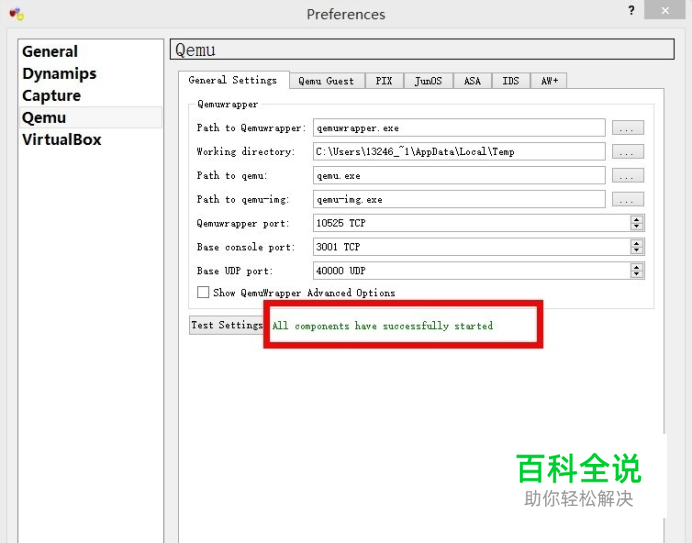Switch to the General Settings tab
Viewport: 692px width, 543px height.
click(x=233, y=80)
